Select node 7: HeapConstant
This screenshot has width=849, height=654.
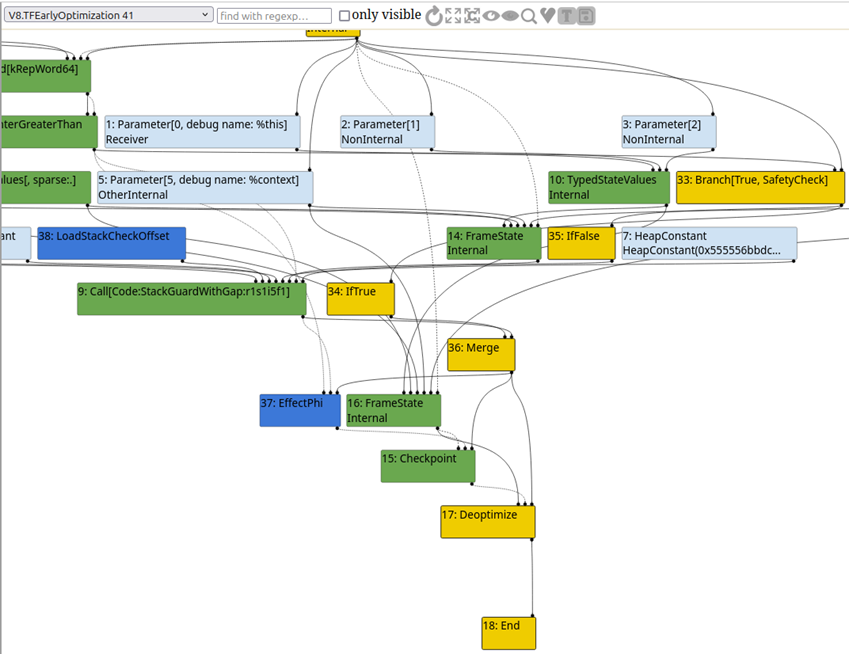pyautogui.click(x=709, y=243)
